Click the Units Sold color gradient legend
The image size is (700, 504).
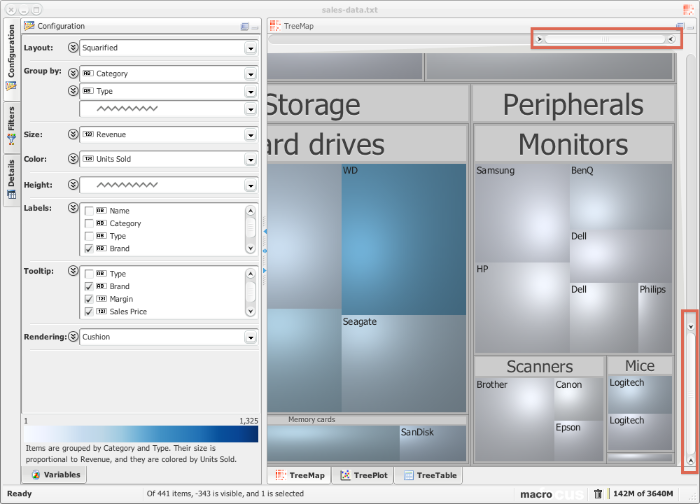click(140, 434)
